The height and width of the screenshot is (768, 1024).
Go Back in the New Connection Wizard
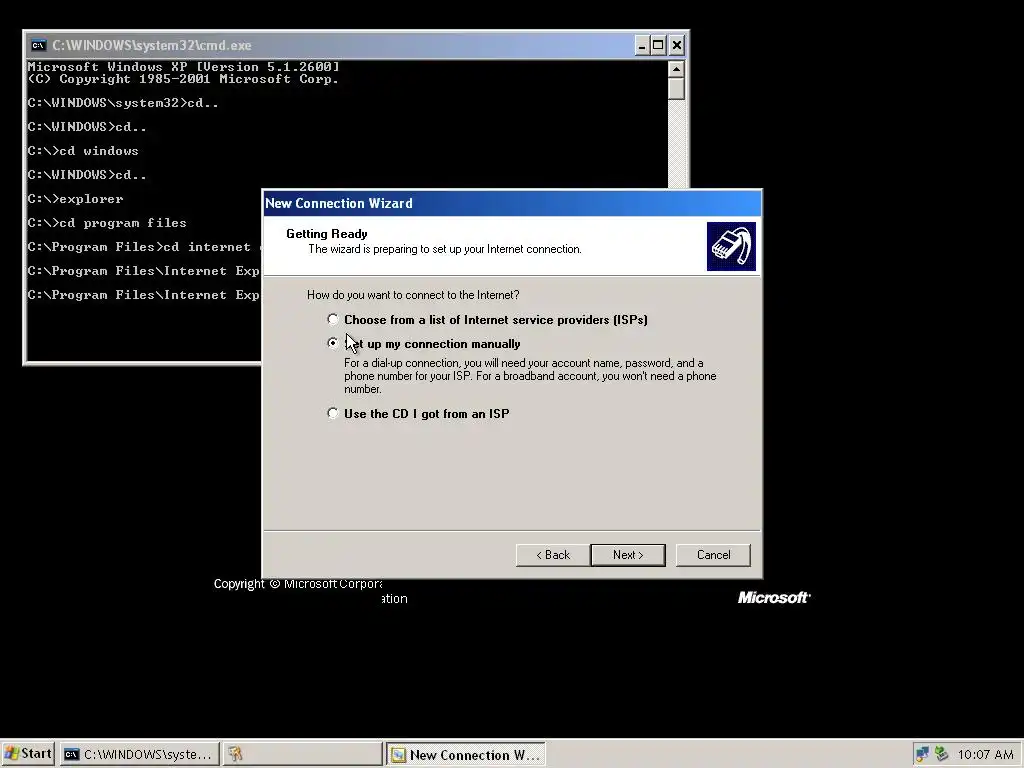(x=552, y=554)
